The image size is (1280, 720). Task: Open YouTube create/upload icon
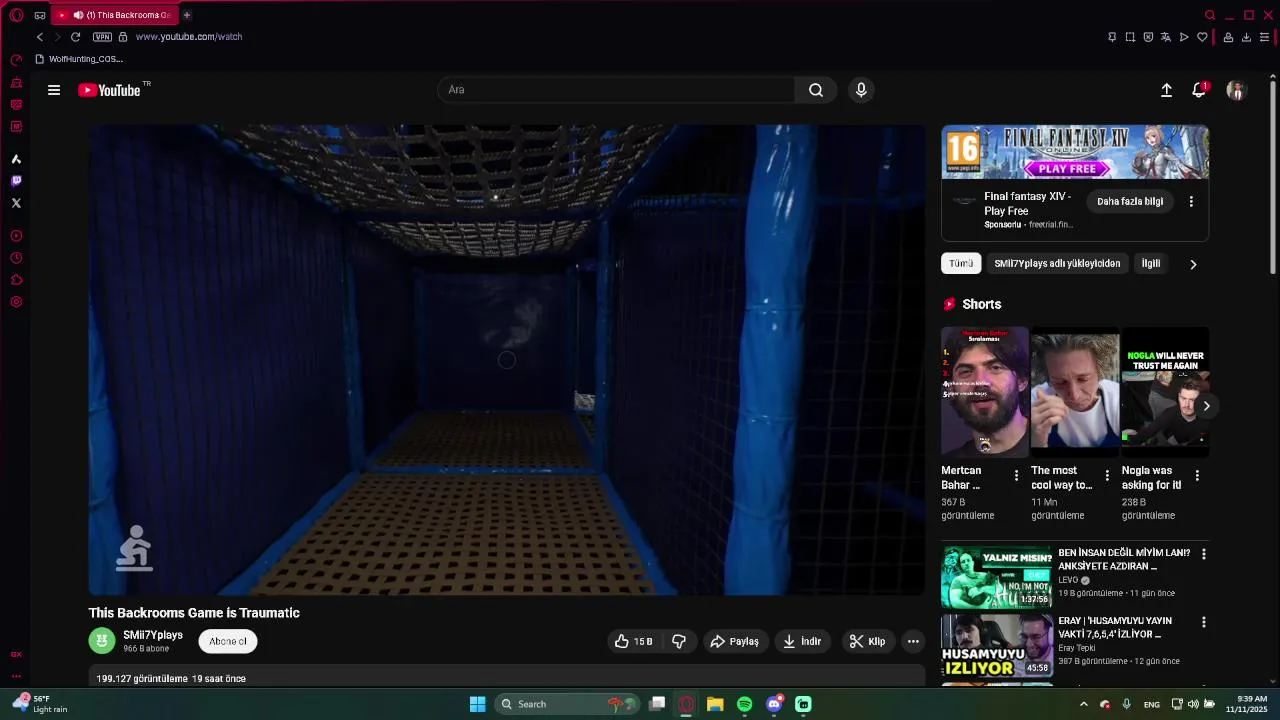click(1166, 90)
